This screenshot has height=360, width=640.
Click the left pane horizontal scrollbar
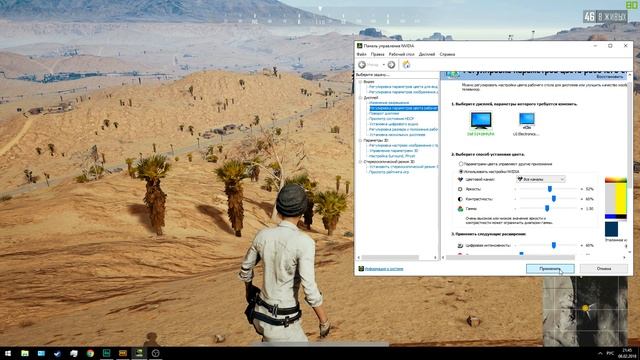pyautogui.click(x=390, y=258)
